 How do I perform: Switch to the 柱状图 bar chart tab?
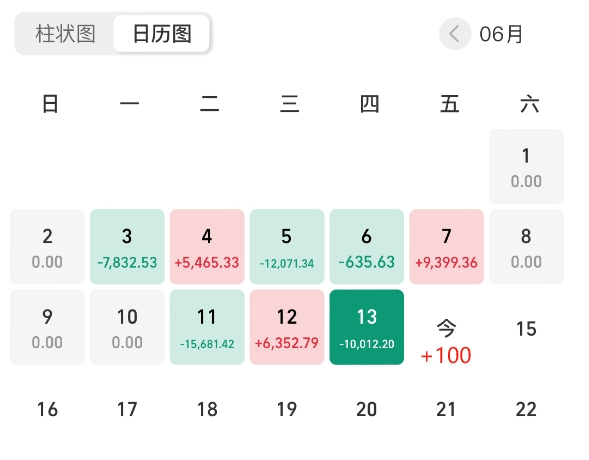pyautogui.click(x=65, y=34)
